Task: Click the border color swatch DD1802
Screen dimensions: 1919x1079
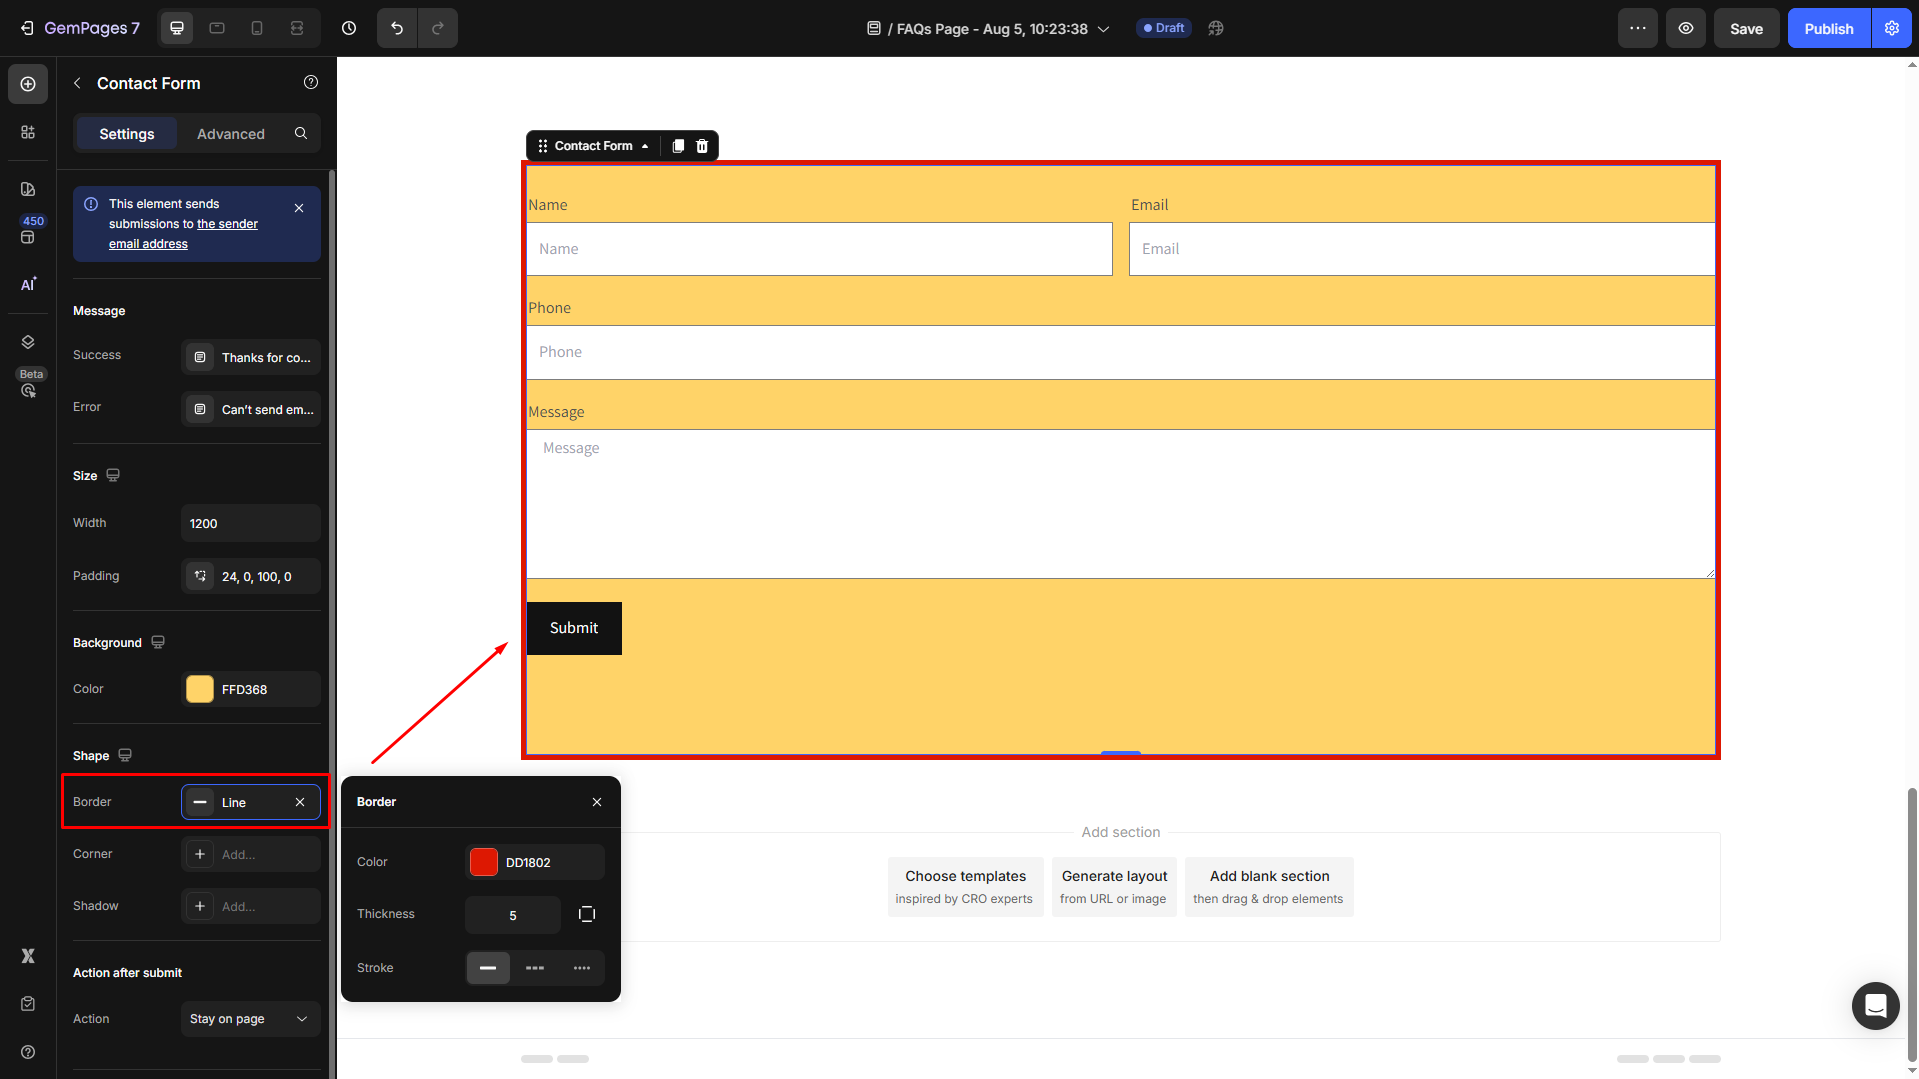Action: point(484,862)
